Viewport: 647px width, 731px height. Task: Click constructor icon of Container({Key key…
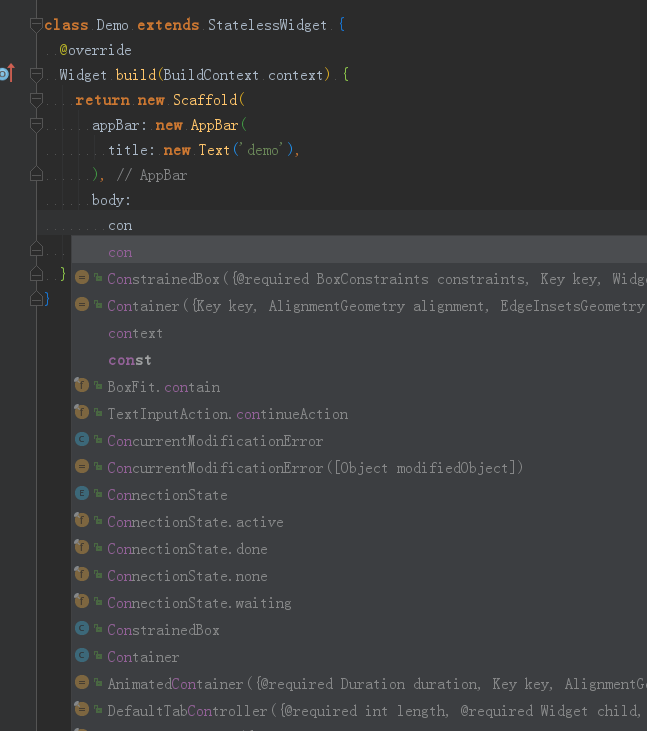pos(82,304)
